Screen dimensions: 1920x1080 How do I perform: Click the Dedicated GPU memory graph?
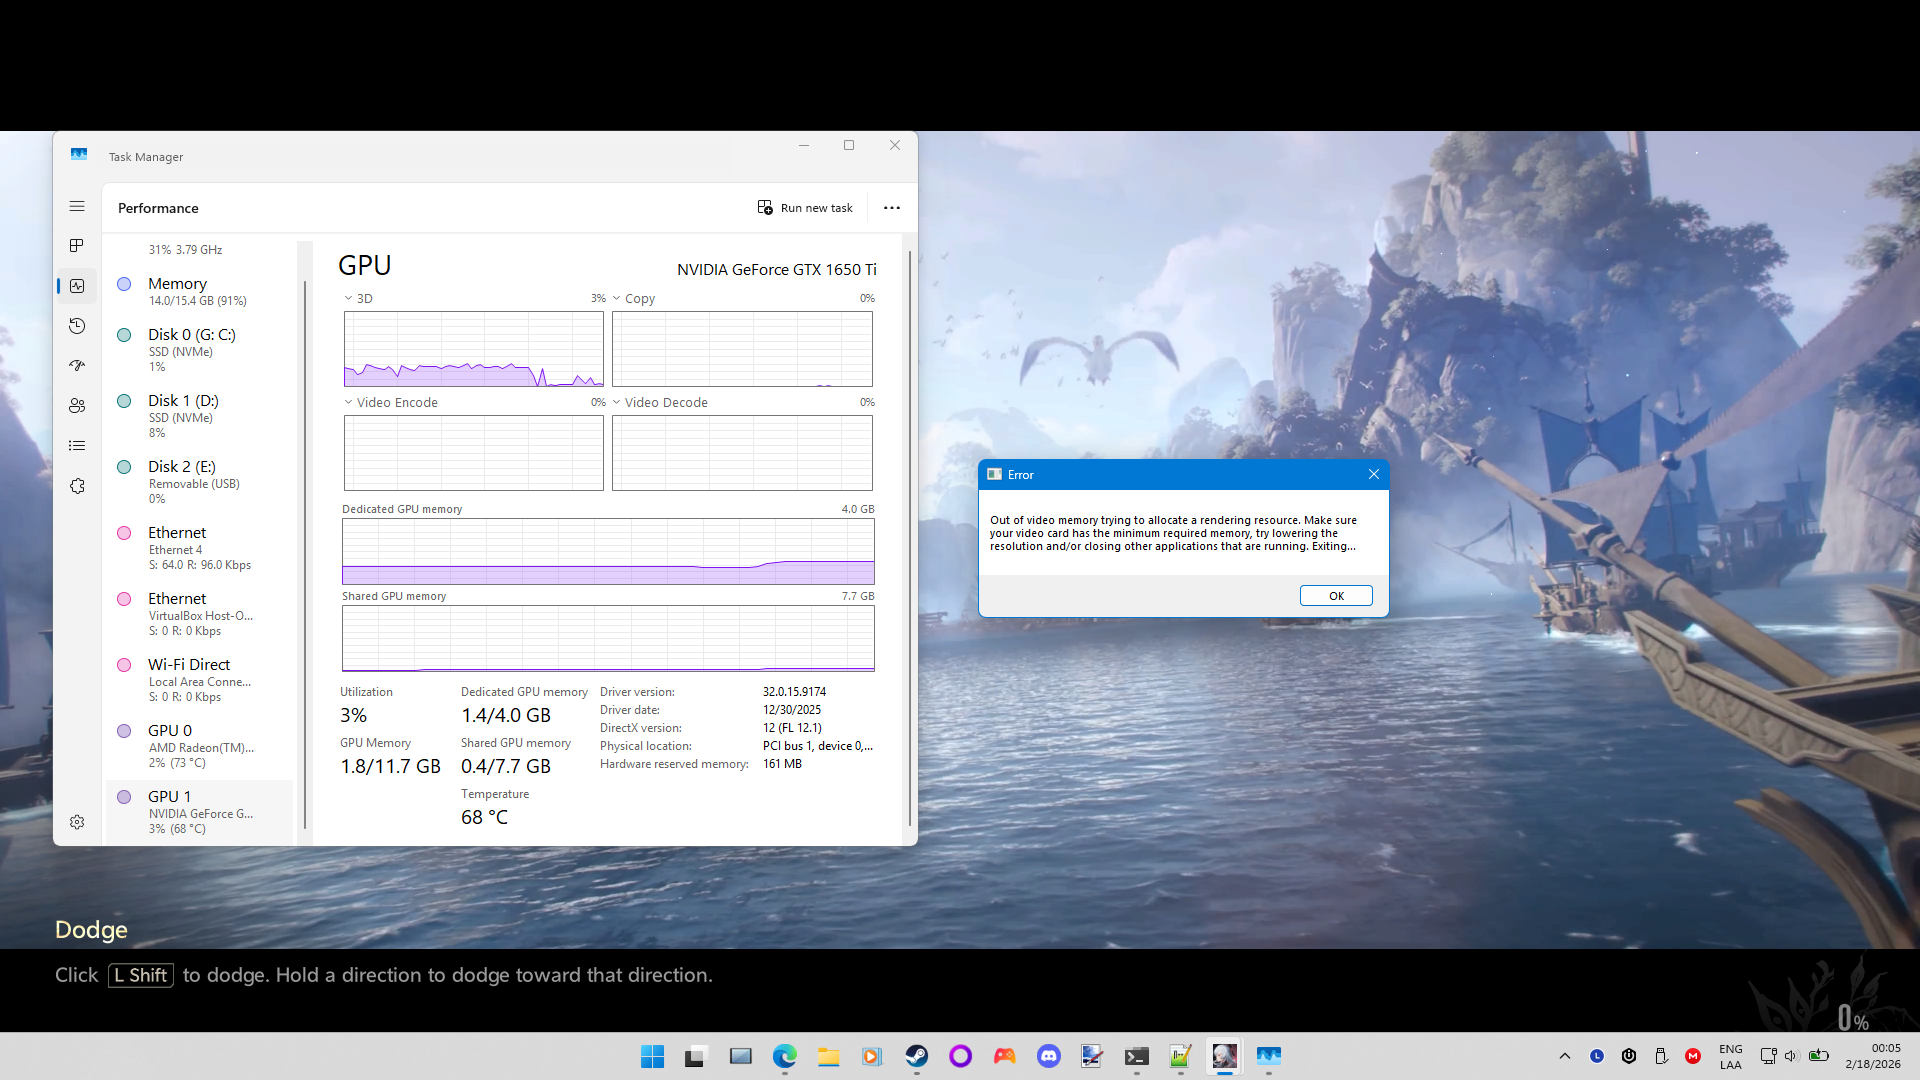pos(608,551)
